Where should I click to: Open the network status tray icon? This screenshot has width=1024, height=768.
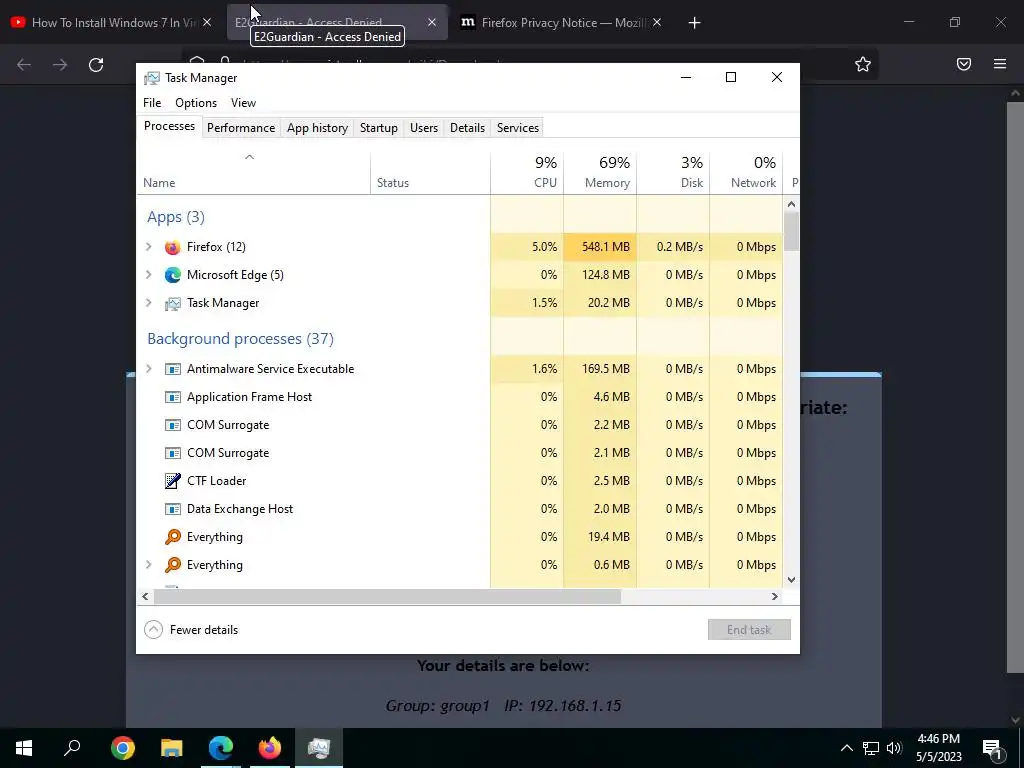871,748
